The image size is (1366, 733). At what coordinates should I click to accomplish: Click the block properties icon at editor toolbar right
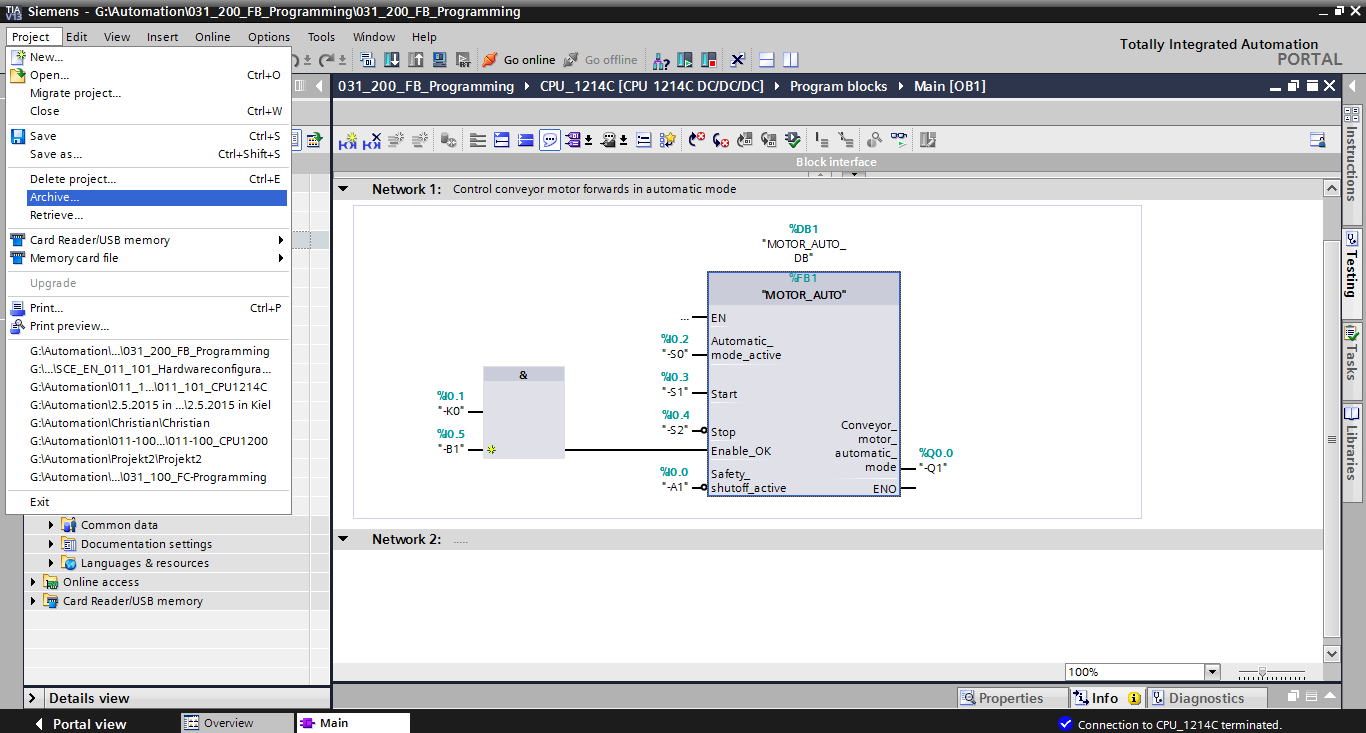click(1318, 140)
